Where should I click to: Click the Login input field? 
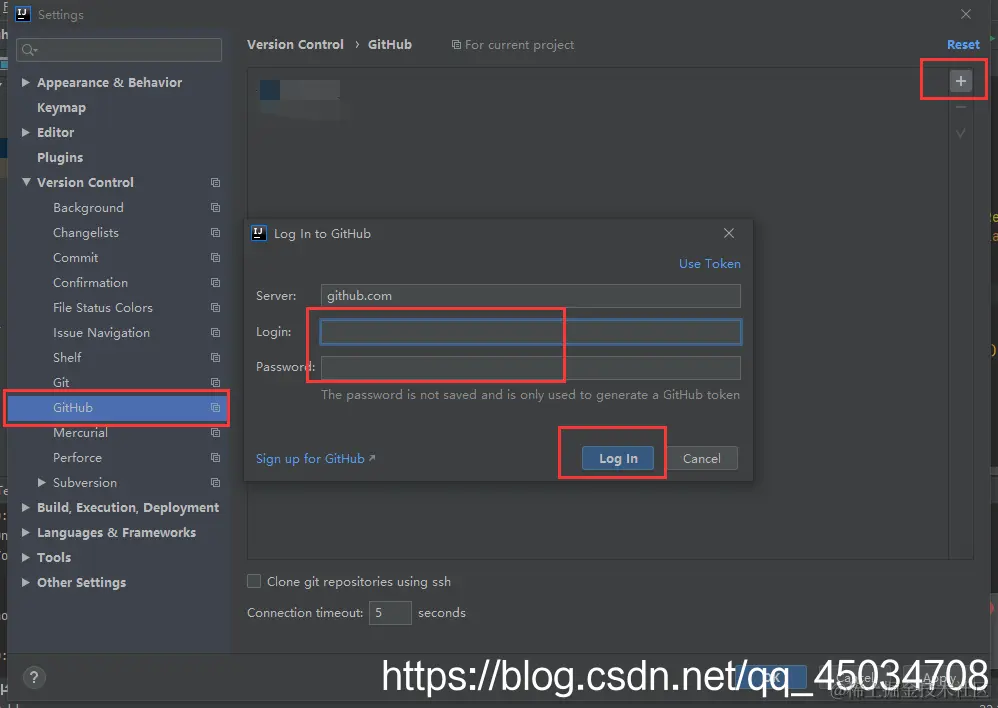[531, 332]
